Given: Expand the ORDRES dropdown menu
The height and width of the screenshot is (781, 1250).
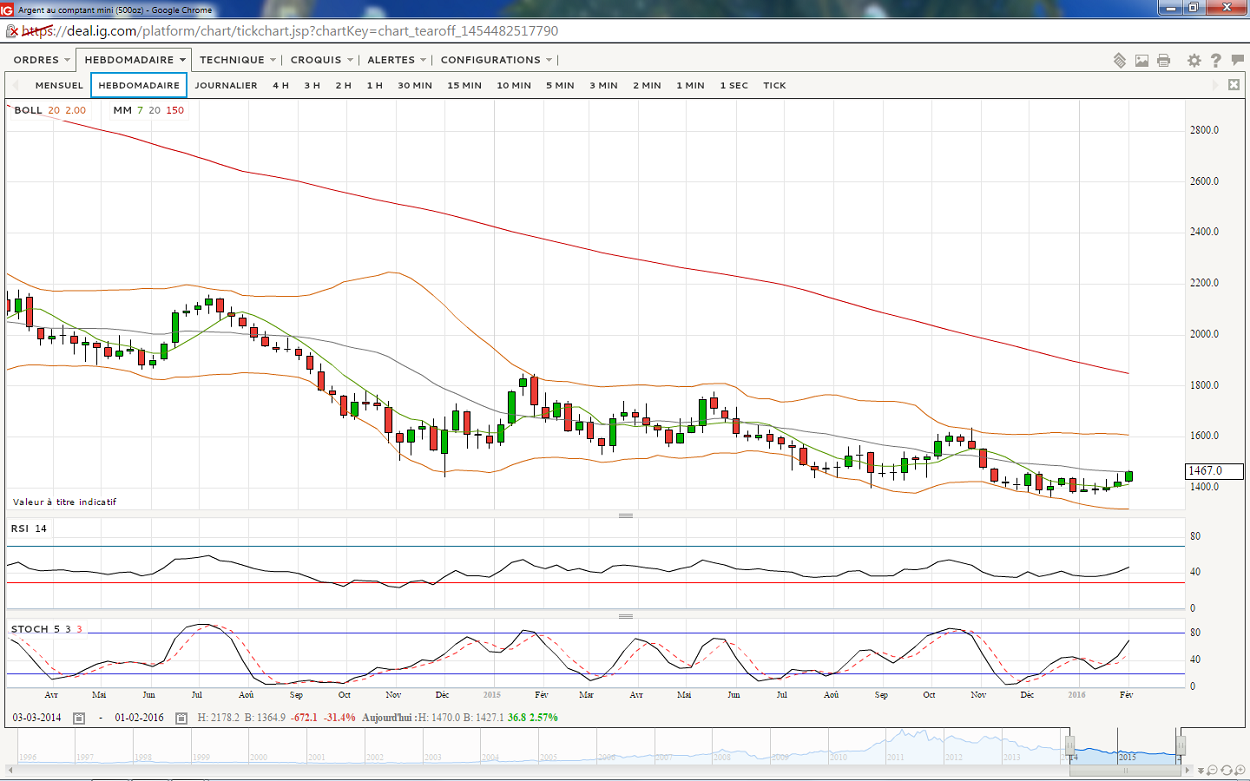Looking at the screenshot, I should coord(41,60).
